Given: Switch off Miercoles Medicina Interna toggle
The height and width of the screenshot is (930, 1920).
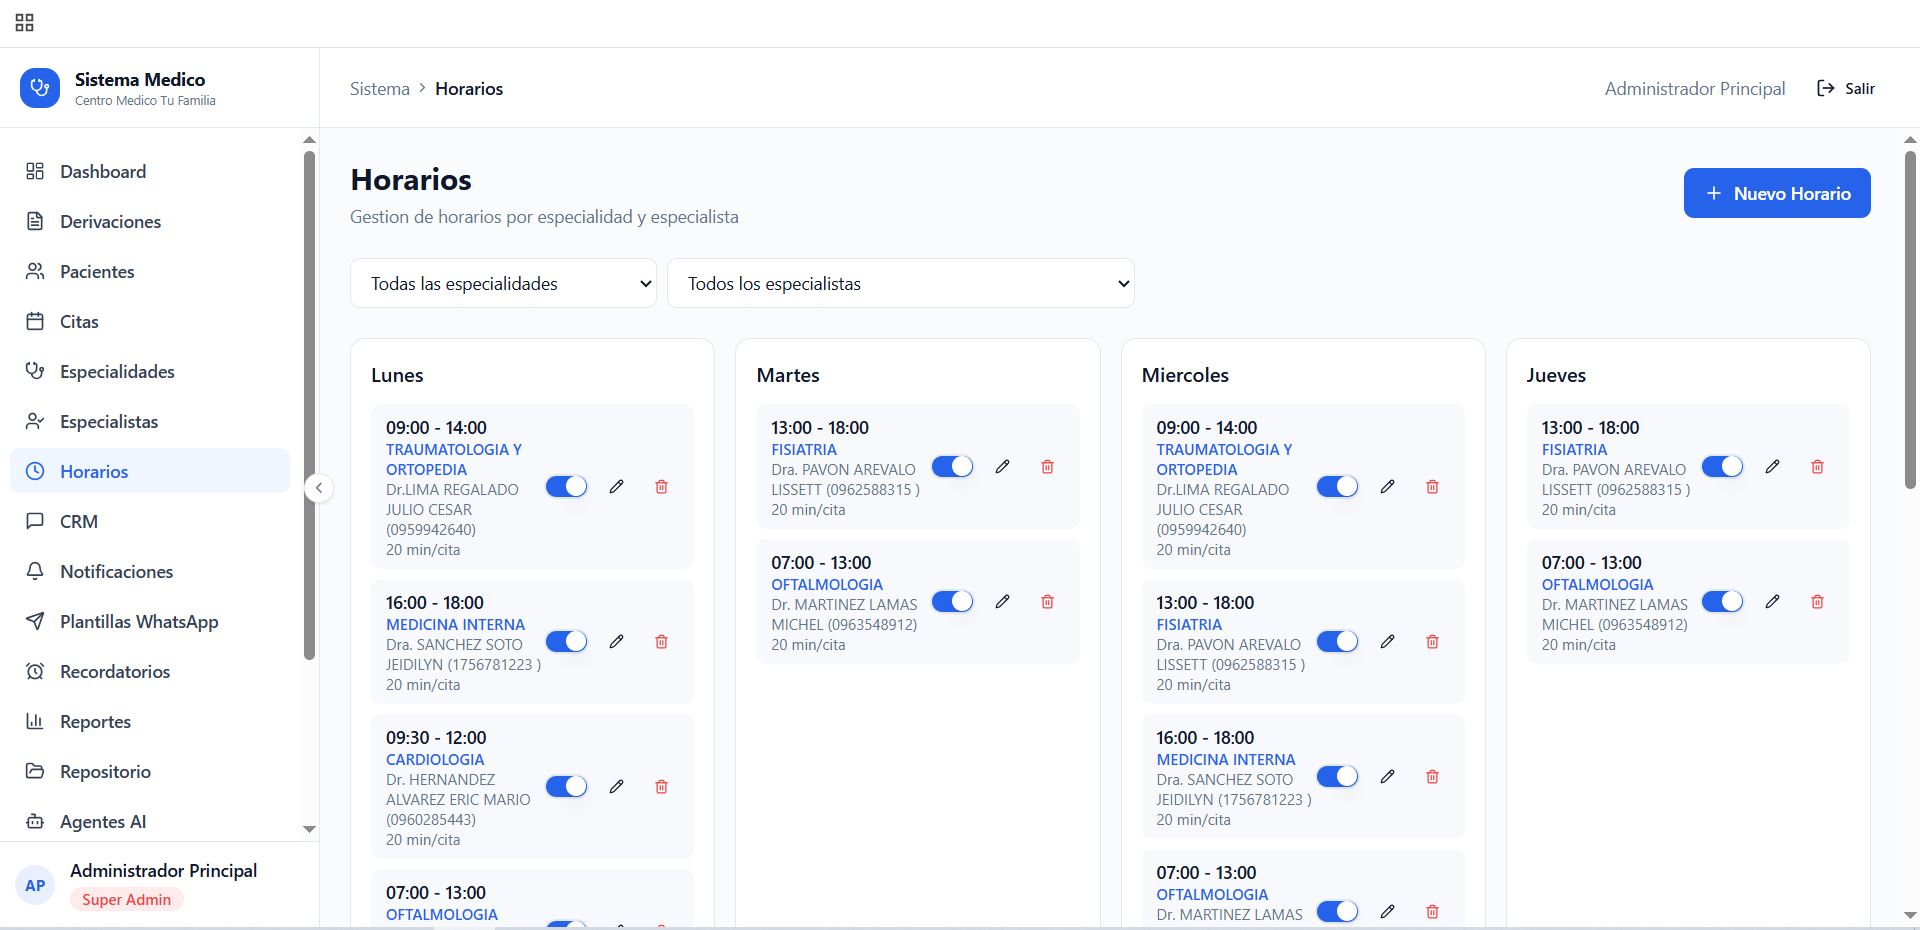Looking at the screenshot, I should (x=1337, y=777).
